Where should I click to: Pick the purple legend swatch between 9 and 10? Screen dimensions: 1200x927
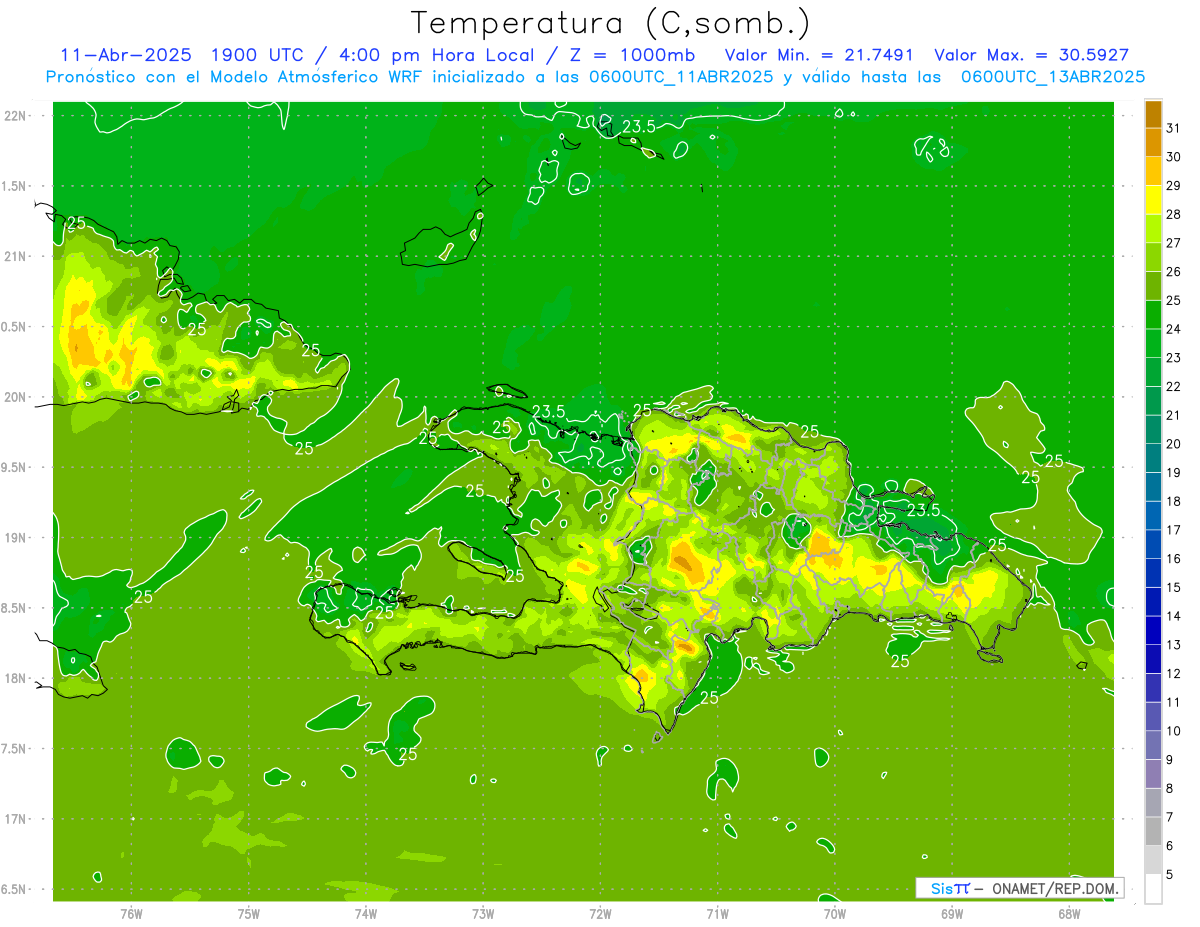click(x=1153, y=745)
